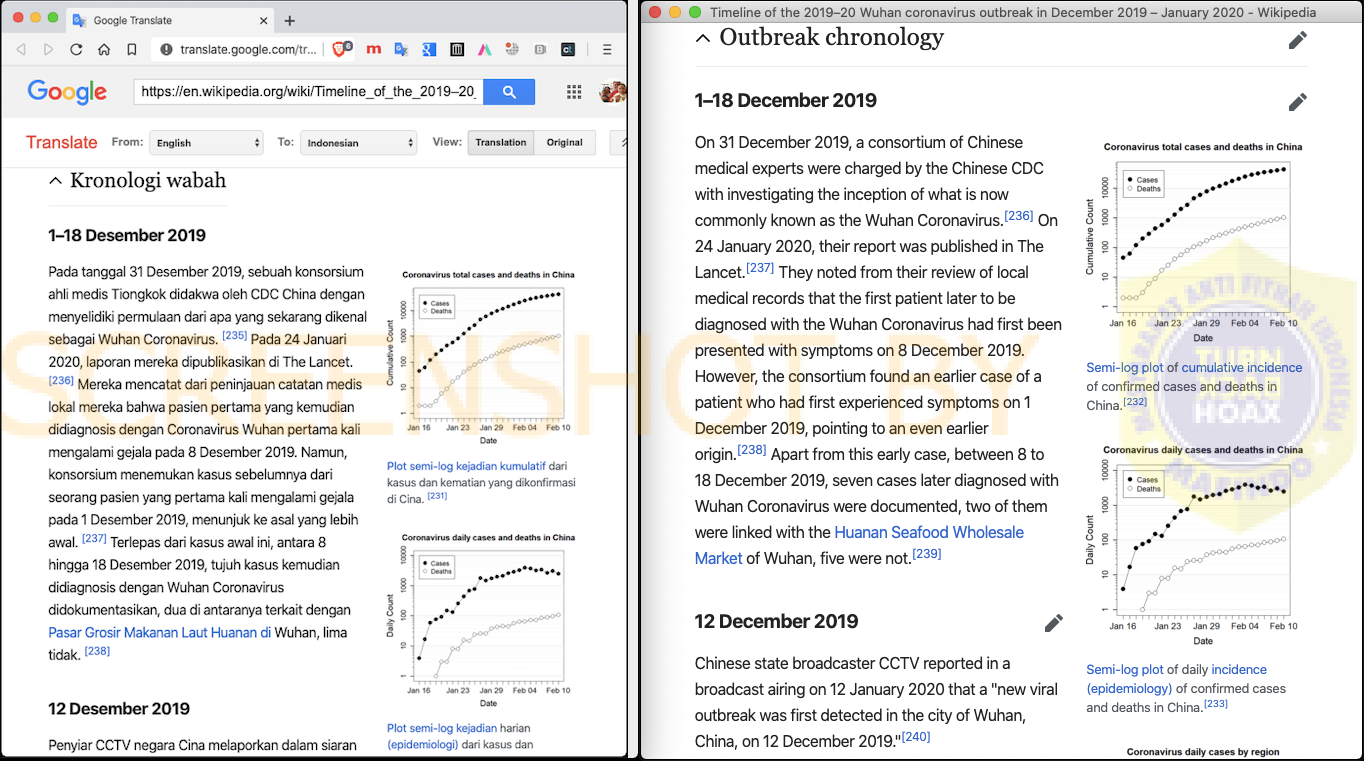Viewport: 1364px width, 761px height.
Task: Open citation [237] after 'Lancet.' in Wikipedia
Action: pos(760,268)
